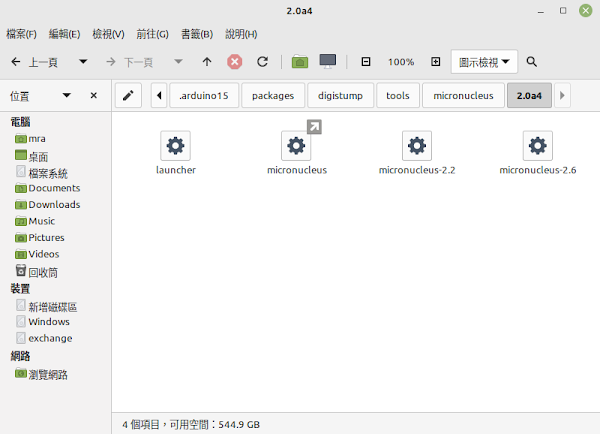Open Music in the sidebar
This screenshot has height=434, width=600.
[35, 221]
